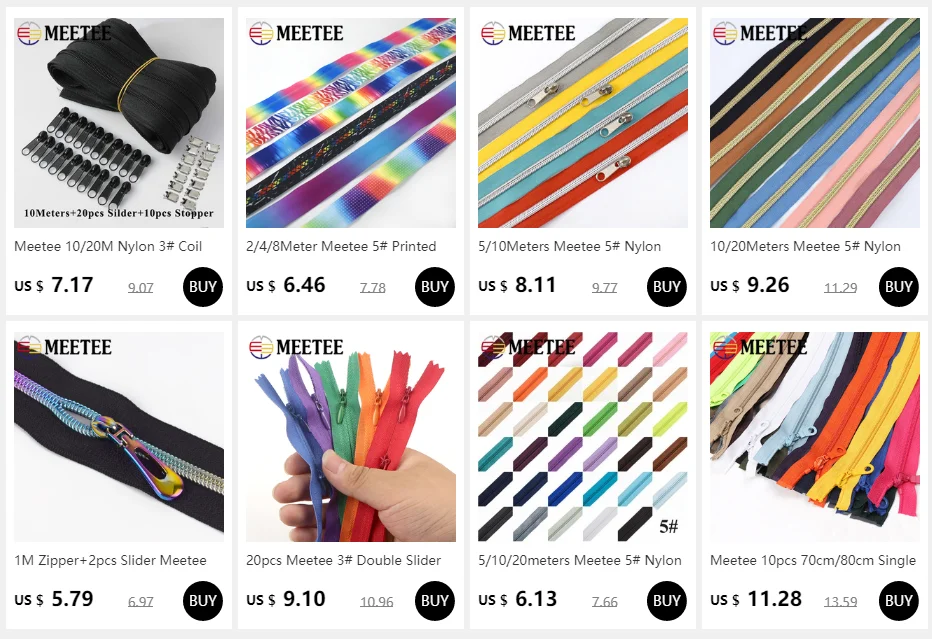
Task: Open rainbow printed zipper tape thumbnail
Action: click(351, 122)
